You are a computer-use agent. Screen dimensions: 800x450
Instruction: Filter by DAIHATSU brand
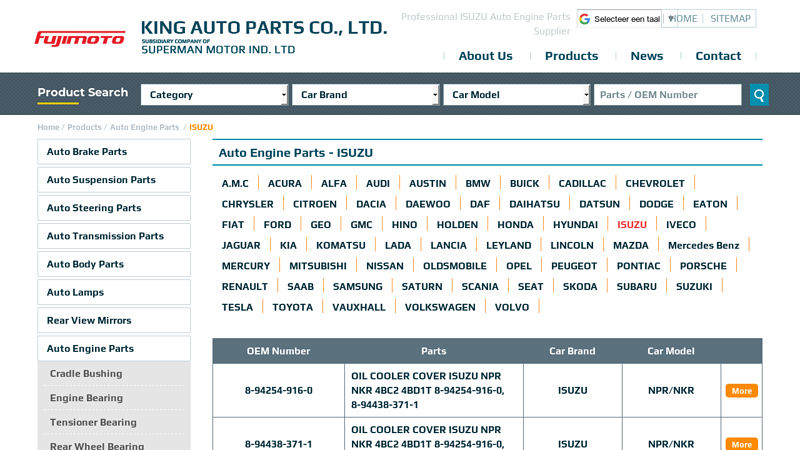pyautogui.click(x=534, y=204)
